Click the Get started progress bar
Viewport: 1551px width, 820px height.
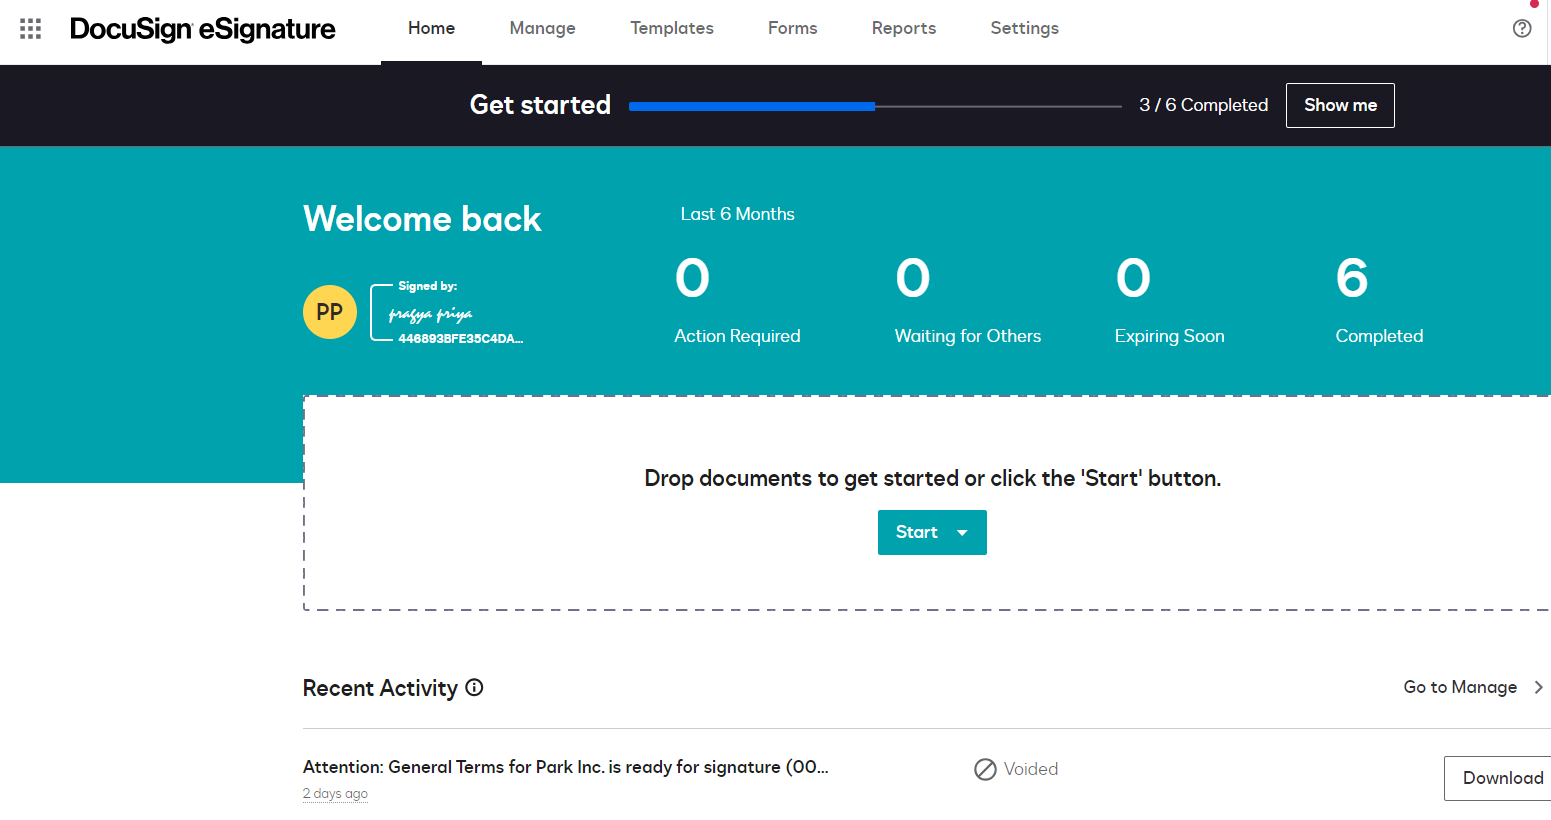pyautogui.click(x=875, y=105)
